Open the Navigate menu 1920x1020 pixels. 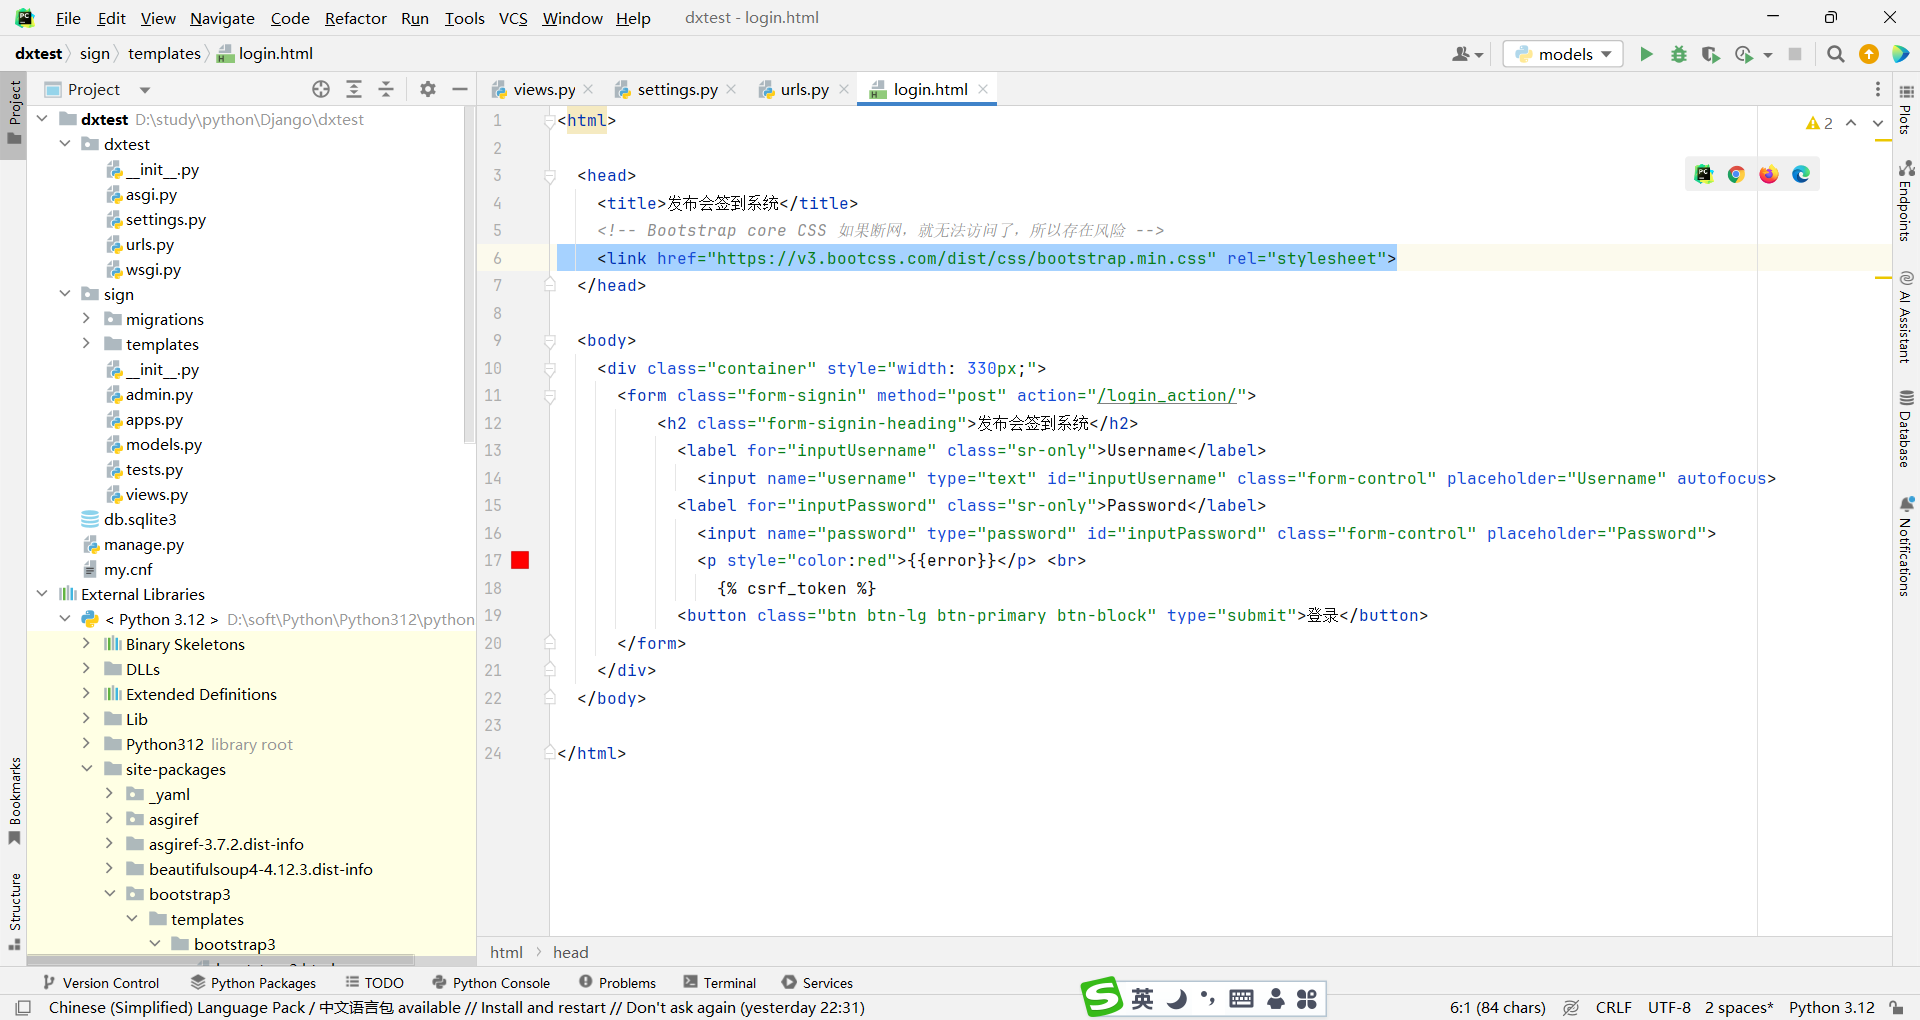pyautogui.click(x=222, y=18)
